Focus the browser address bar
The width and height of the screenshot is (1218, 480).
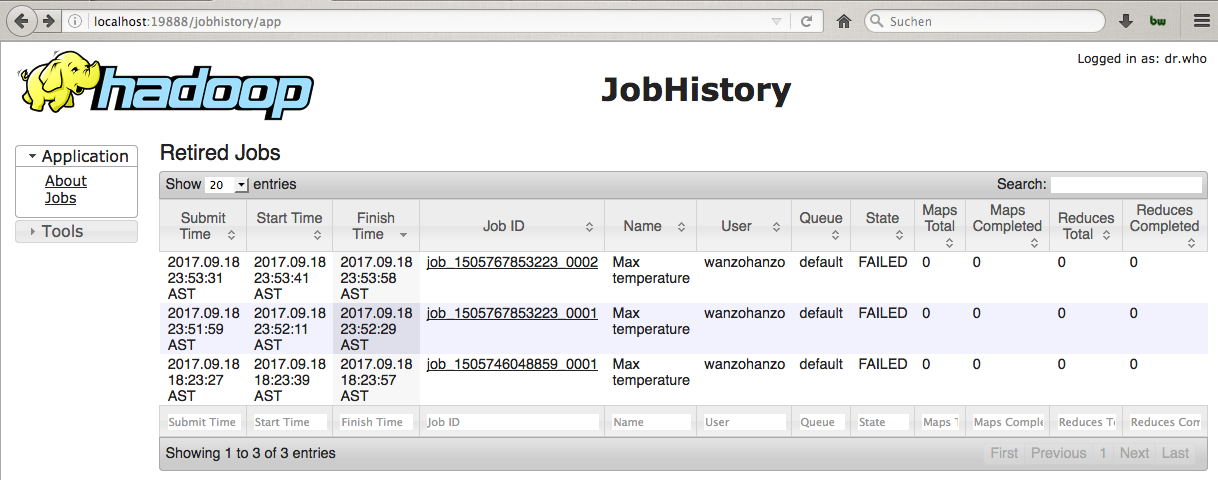[x=430, y=21]
